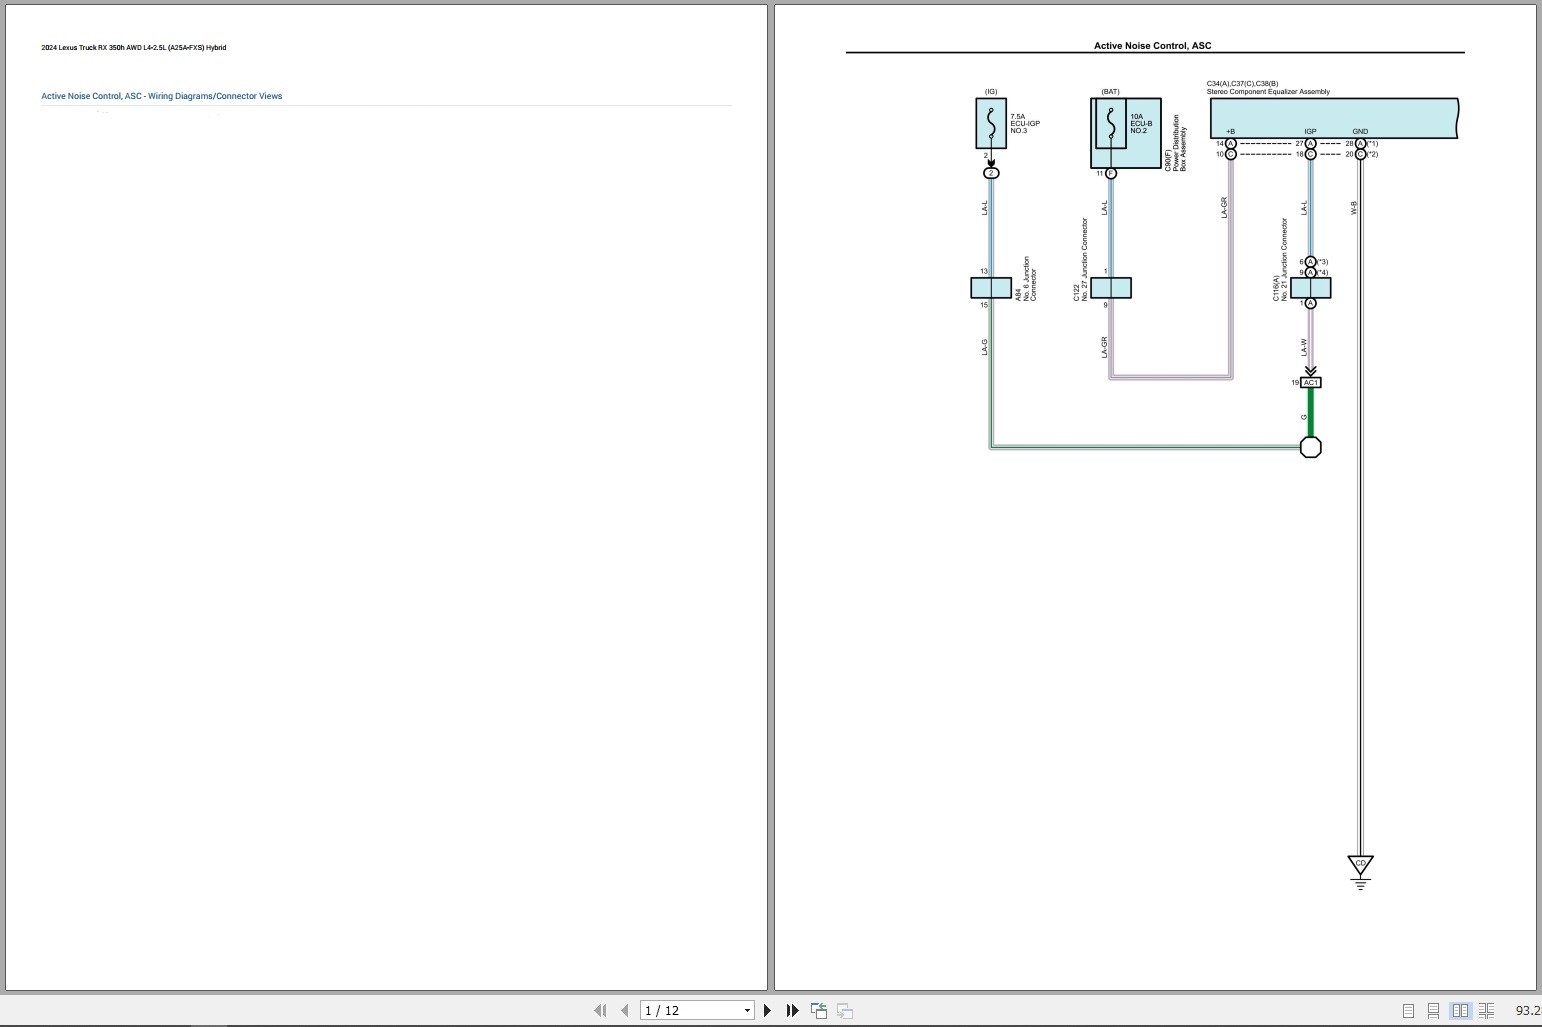Open the next view (forward history)
This screenshot has height=1027, width=1542.
(x=844, y=1010)
